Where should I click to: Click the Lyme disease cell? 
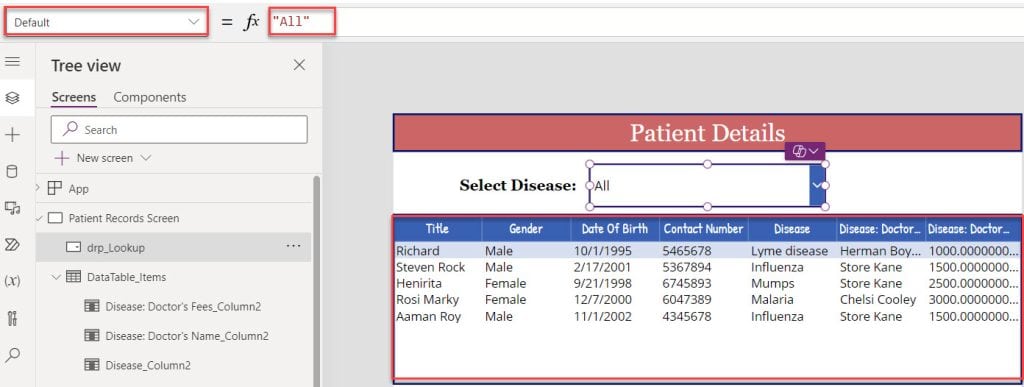pyautogui.click(x=789, y=251)
